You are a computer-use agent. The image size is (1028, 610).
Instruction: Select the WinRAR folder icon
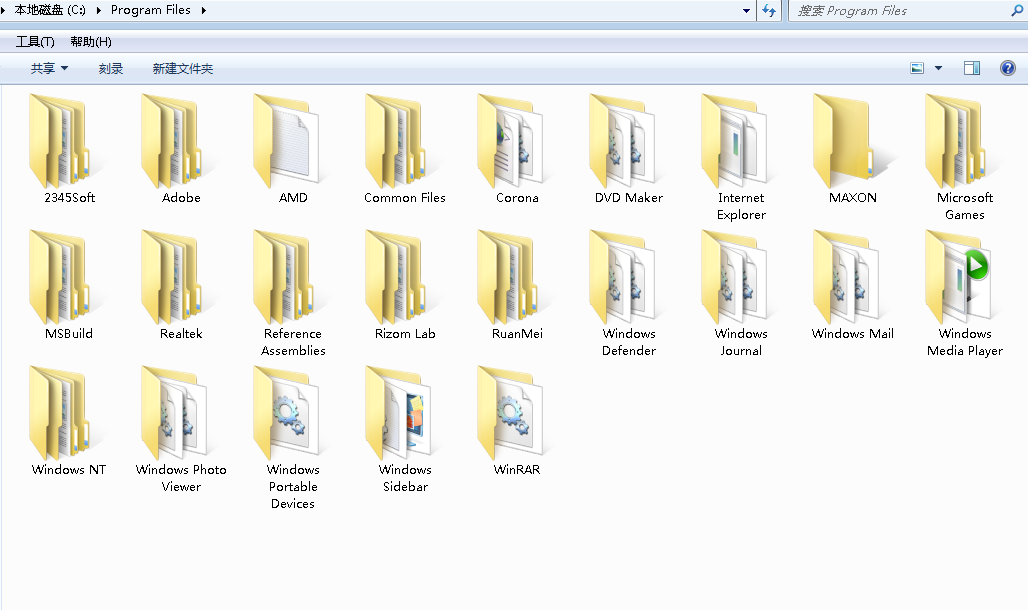(x=510, y=413)
